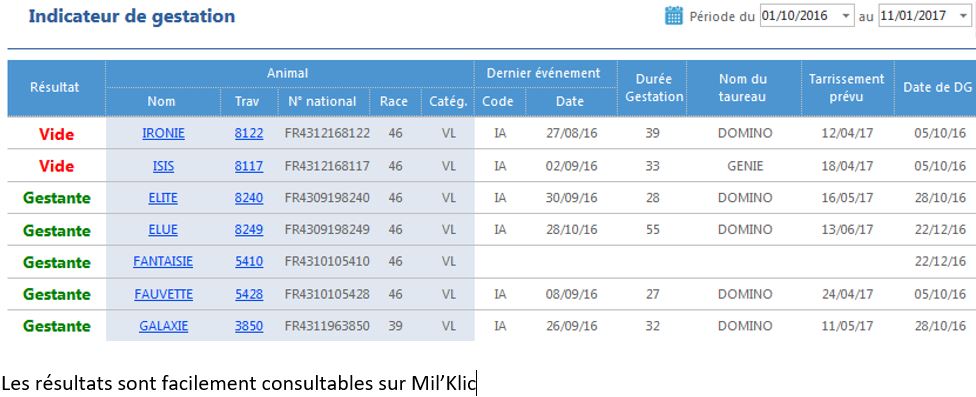Select the Nom du taureau column header
Viewport: 976px width, 397px height.
click(x=743, y=88)
